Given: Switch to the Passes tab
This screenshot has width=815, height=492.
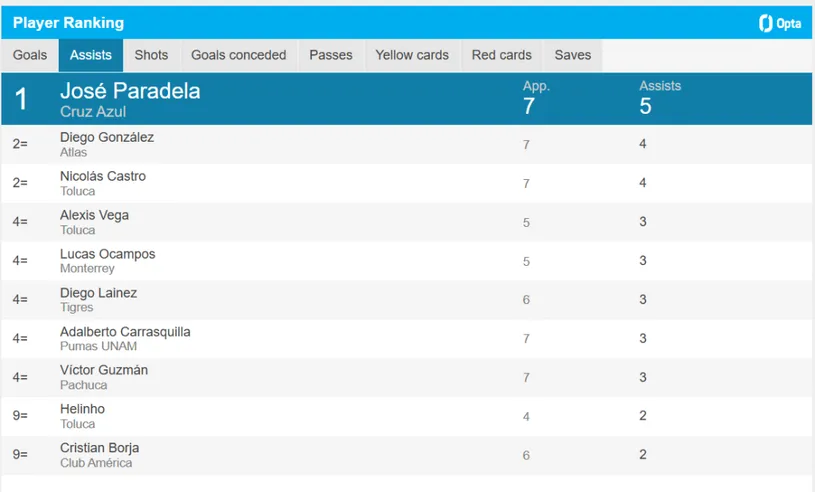Looking at the screenshot, I should (x=330, y=55).
